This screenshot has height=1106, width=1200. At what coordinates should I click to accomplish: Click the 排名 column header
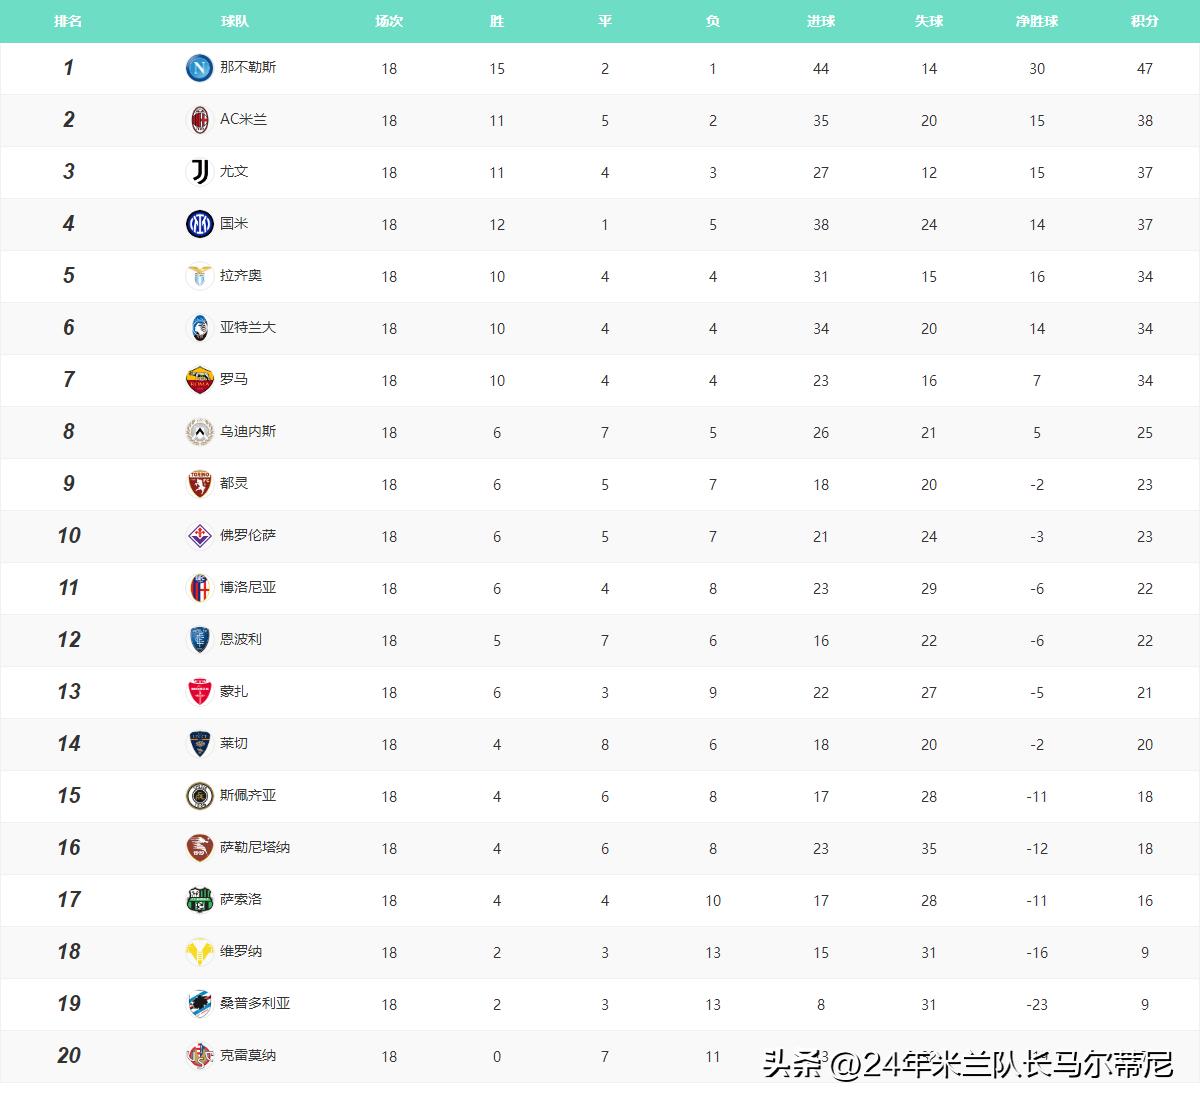pyautogui.click(x=68, y=21)
